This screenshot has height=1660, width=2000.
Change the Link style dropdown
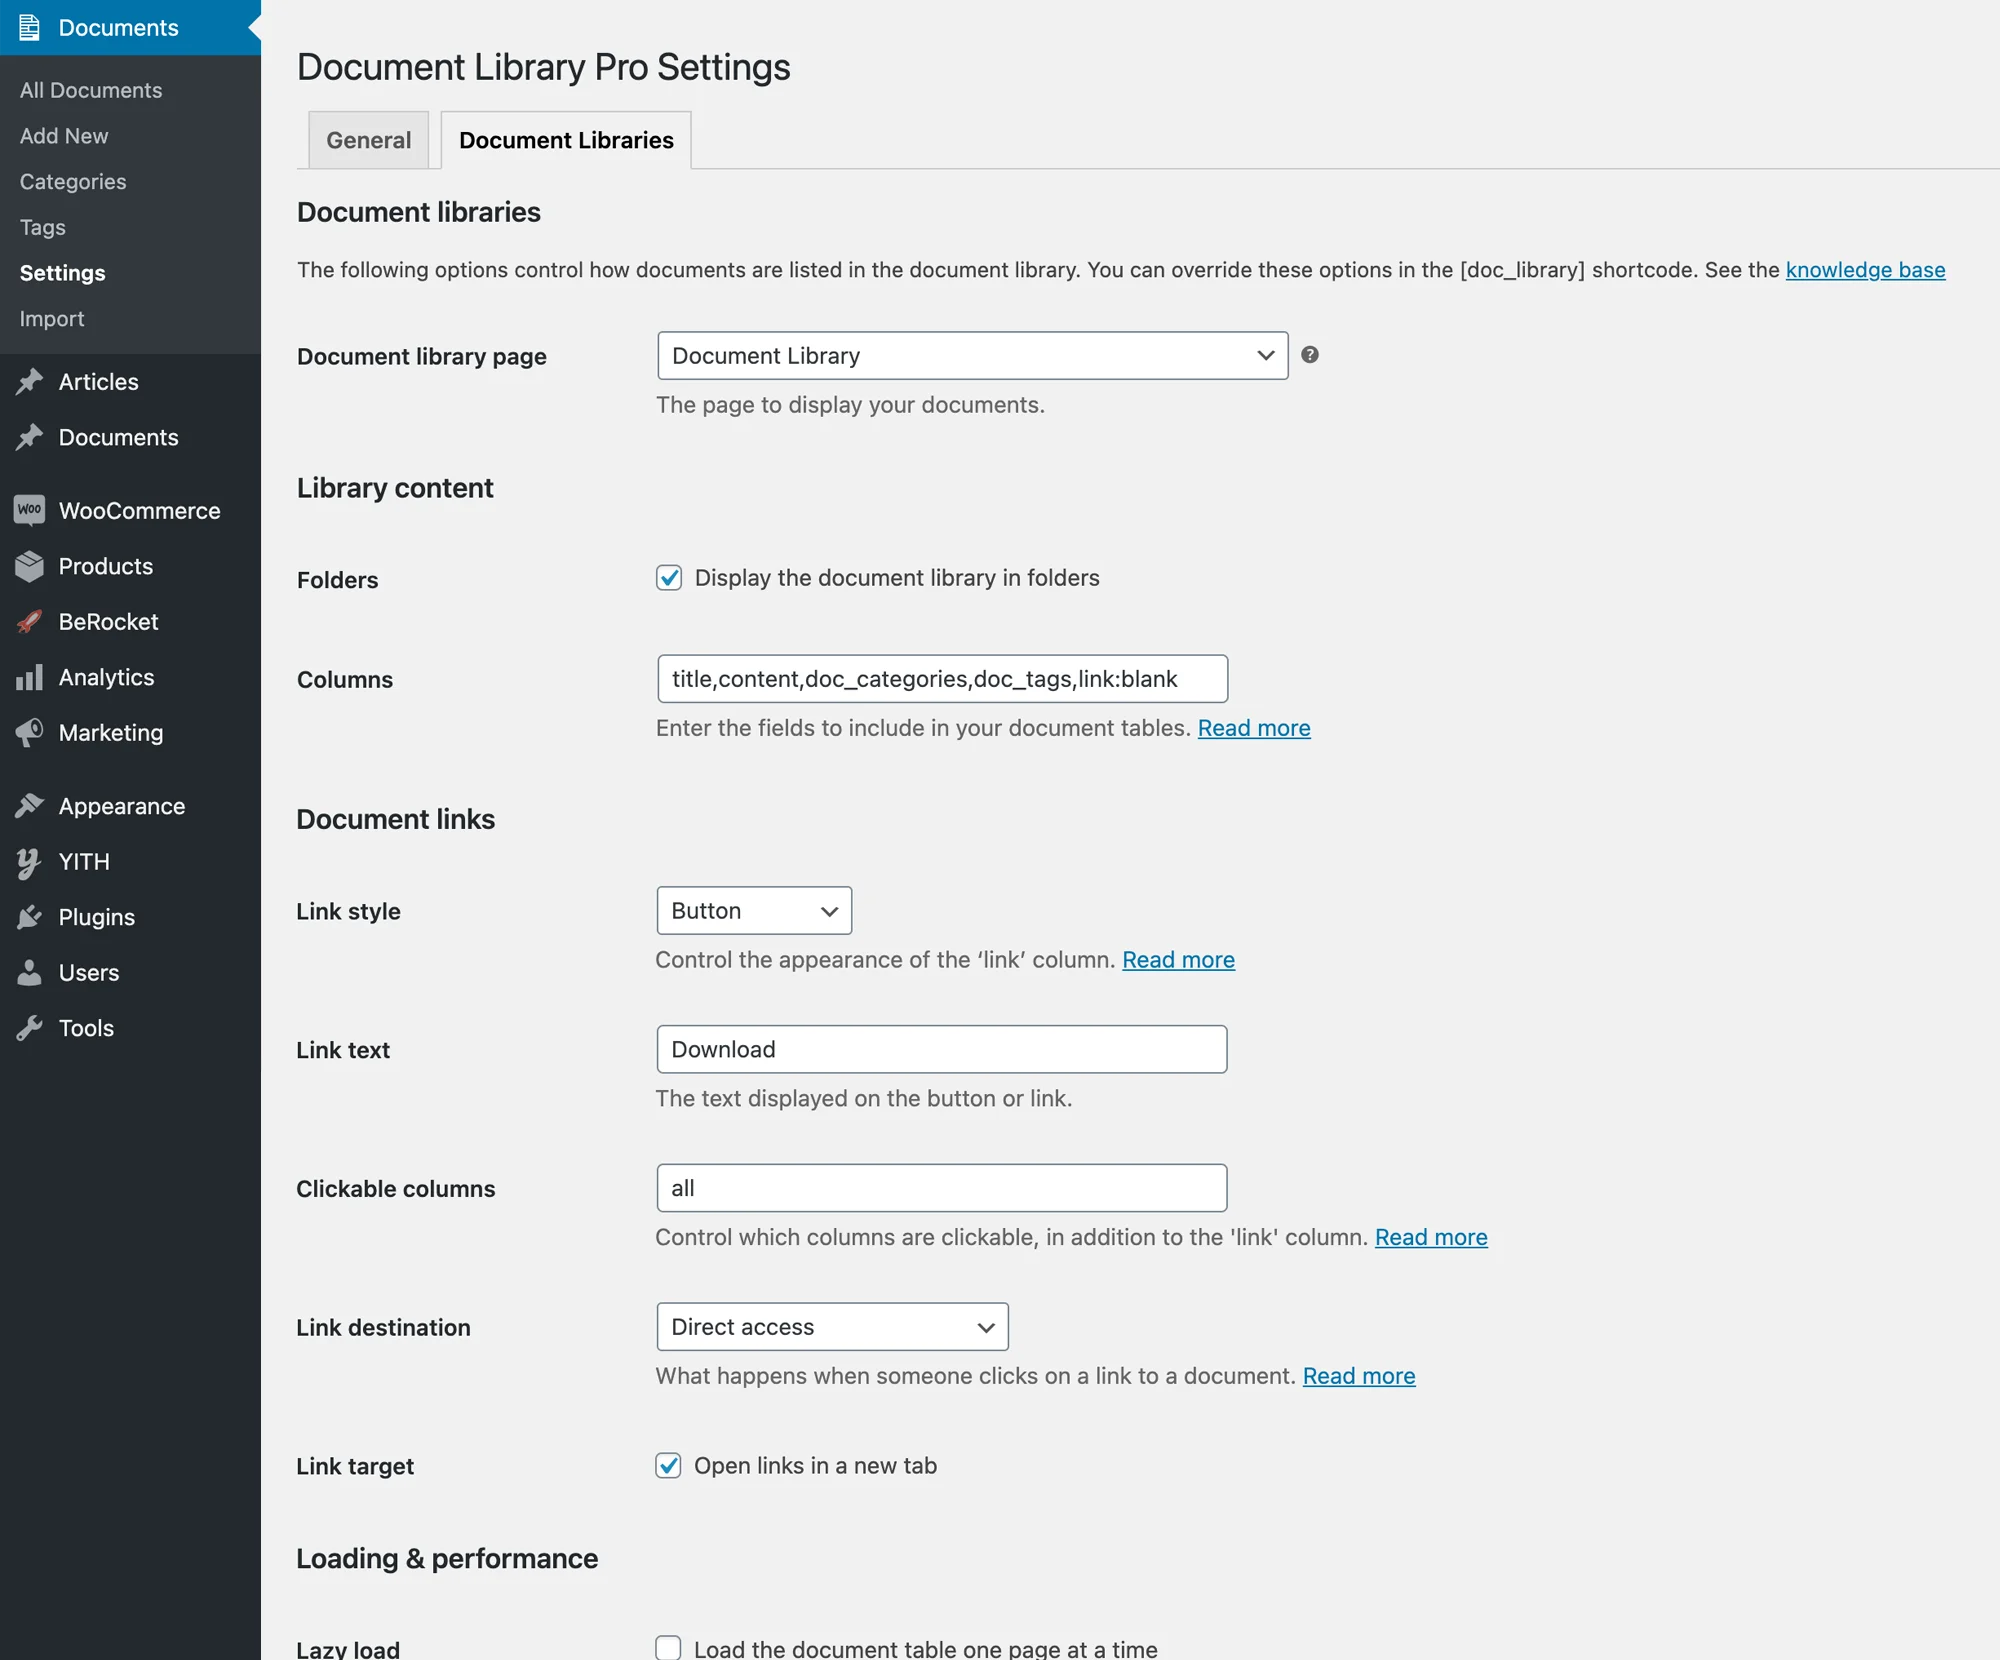pos(753,910)
